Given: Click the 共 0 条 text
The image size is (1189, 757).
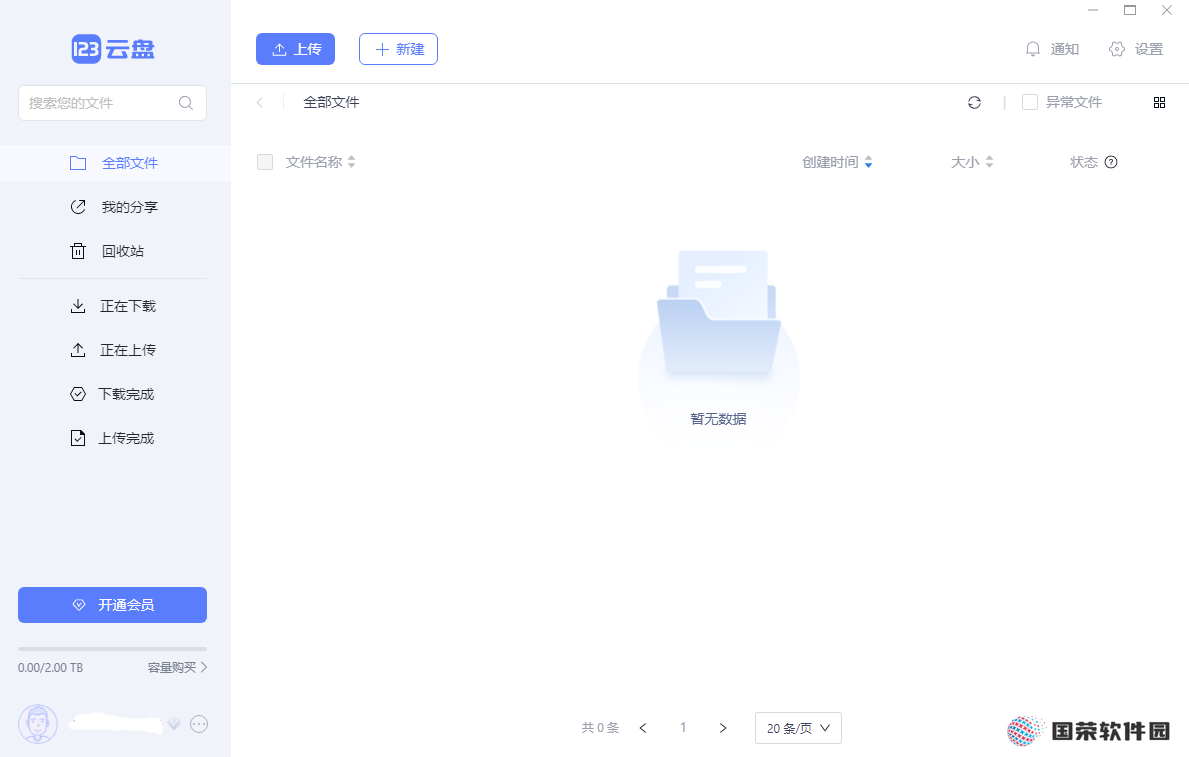Looking at the screenshot, I should pyautogui.click(x=601, y=728).
